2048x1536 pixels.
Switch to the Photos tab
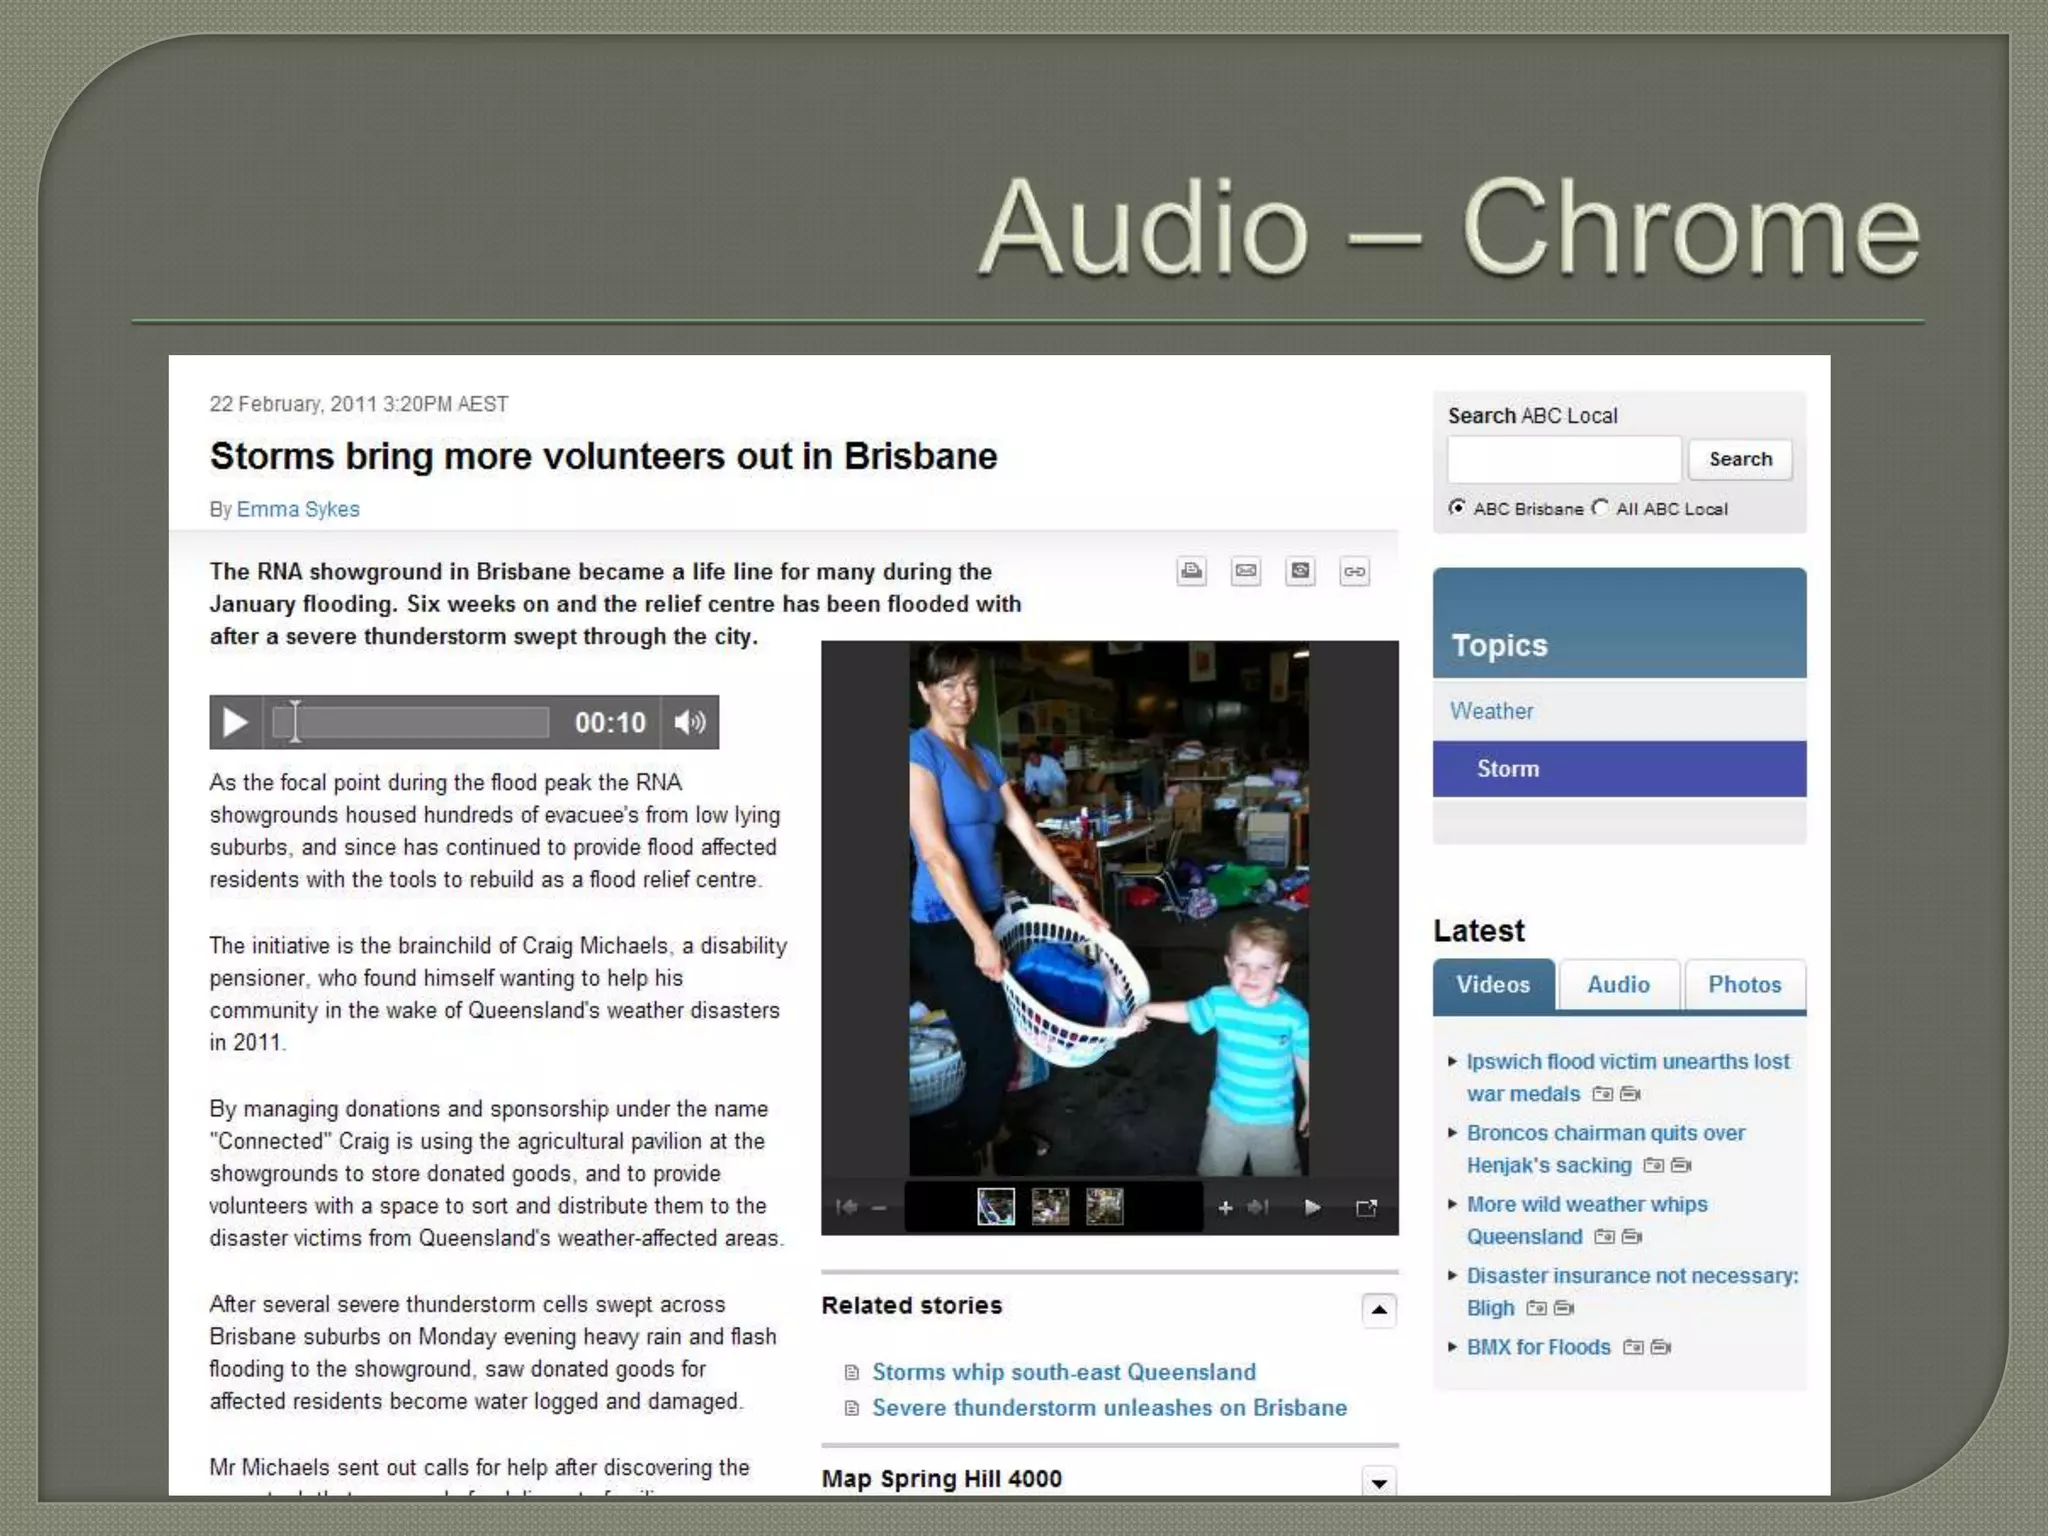1744,985
